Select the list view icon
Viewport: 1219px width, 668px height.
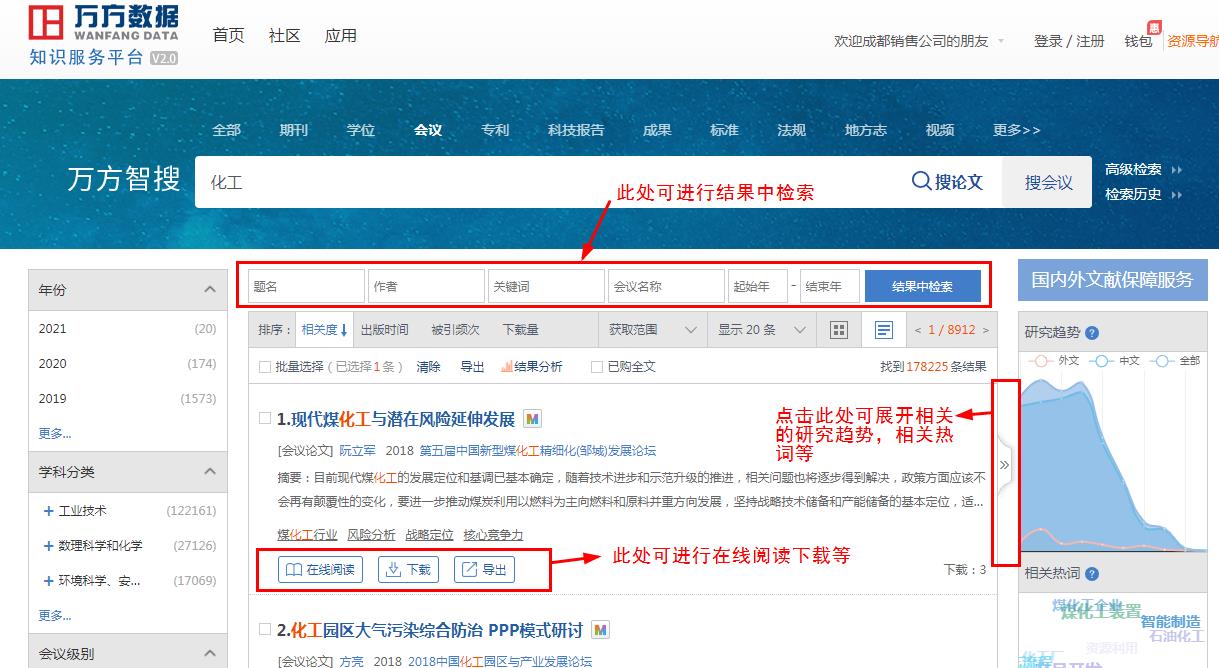coord(884,329)
